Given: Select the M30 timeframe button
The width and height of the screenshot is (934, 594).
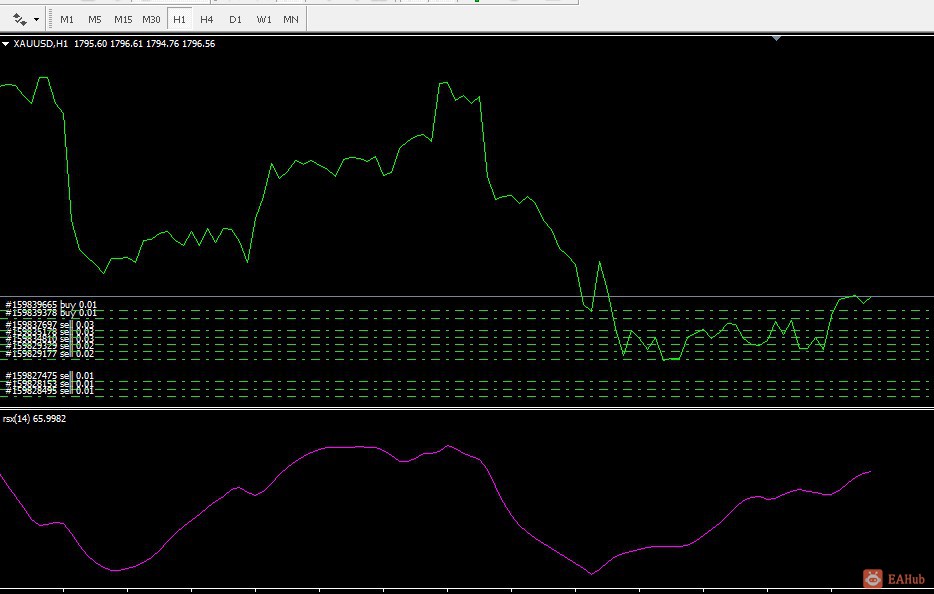Looking at the screenshot, I should point(151,20).
